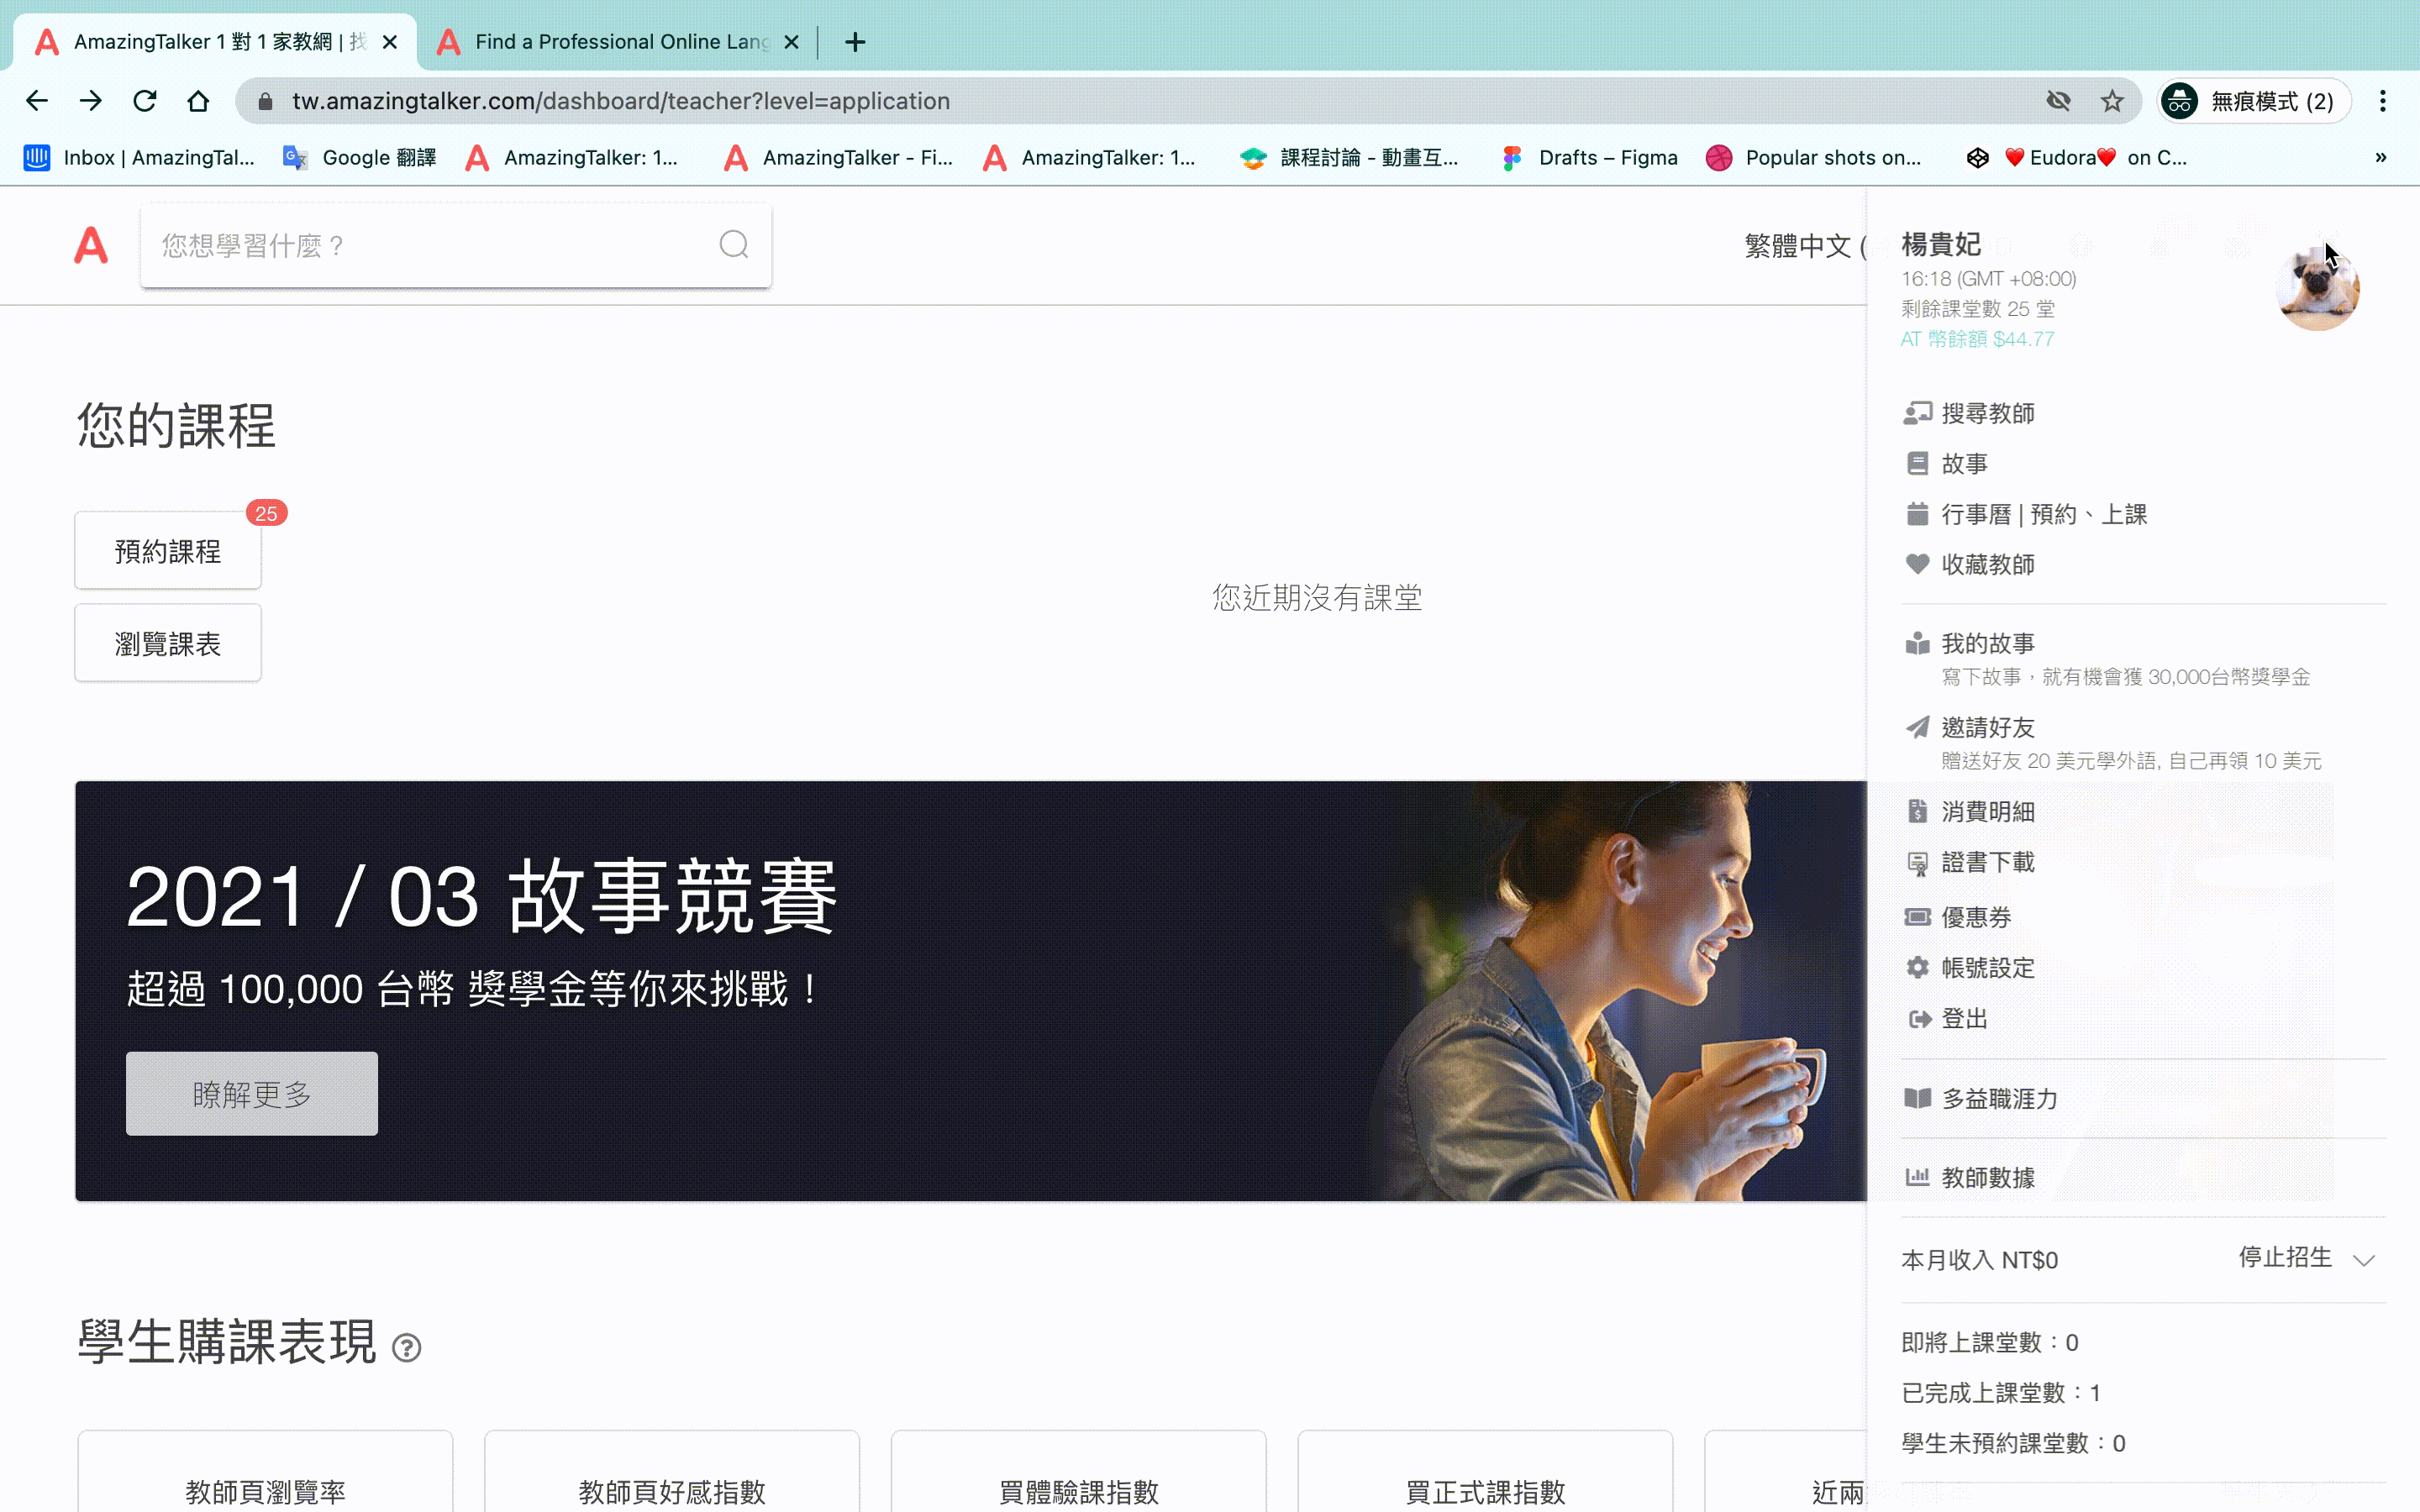Click the 登出 logout icon
This screenshot has height=1512, width=2420.
pyautogui.click(x=1918, y=1018)
